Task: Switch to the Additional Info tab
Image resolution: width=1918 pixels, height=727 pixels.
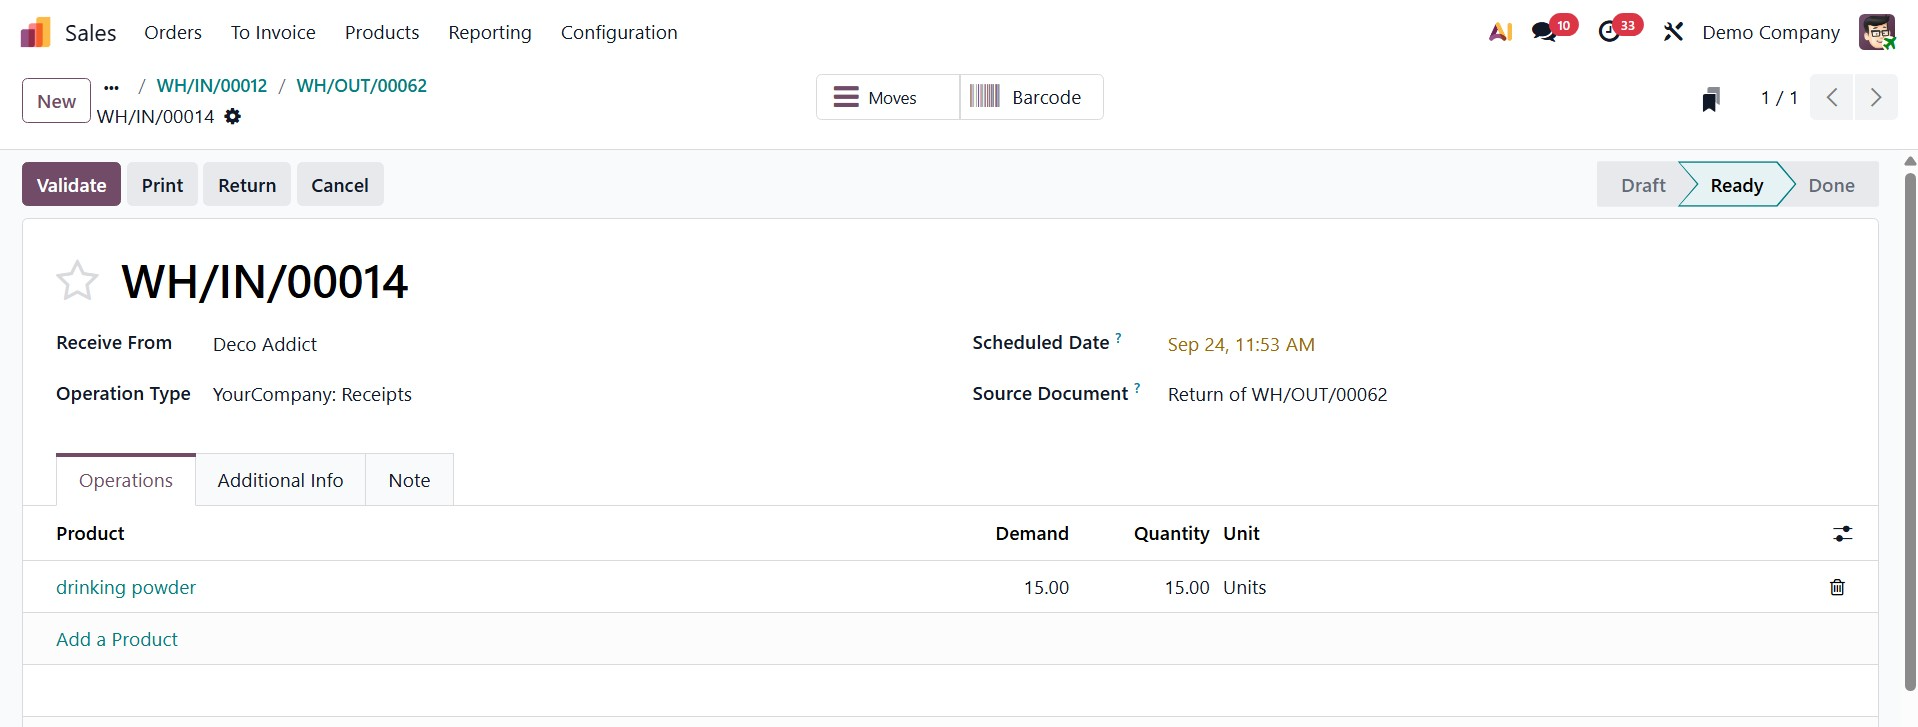Action: coord(280,480)
